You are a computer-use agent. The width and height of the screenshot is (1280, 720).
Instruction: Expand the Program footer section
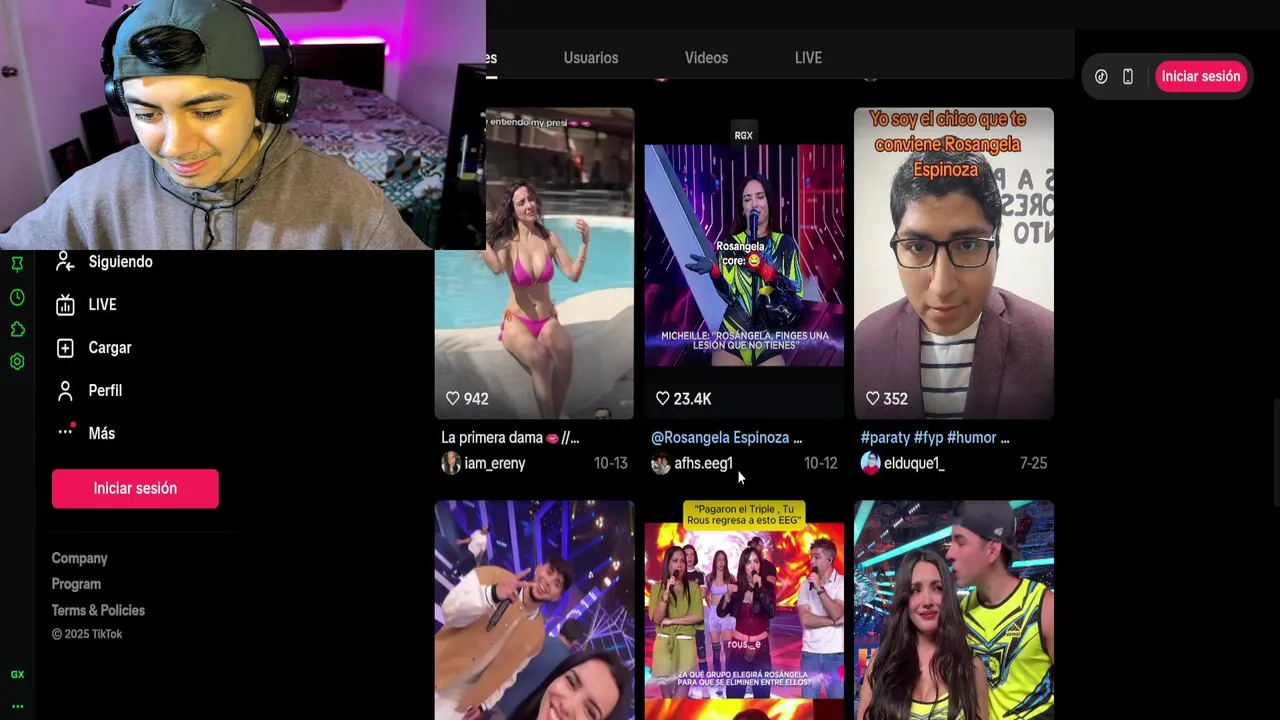76,584
